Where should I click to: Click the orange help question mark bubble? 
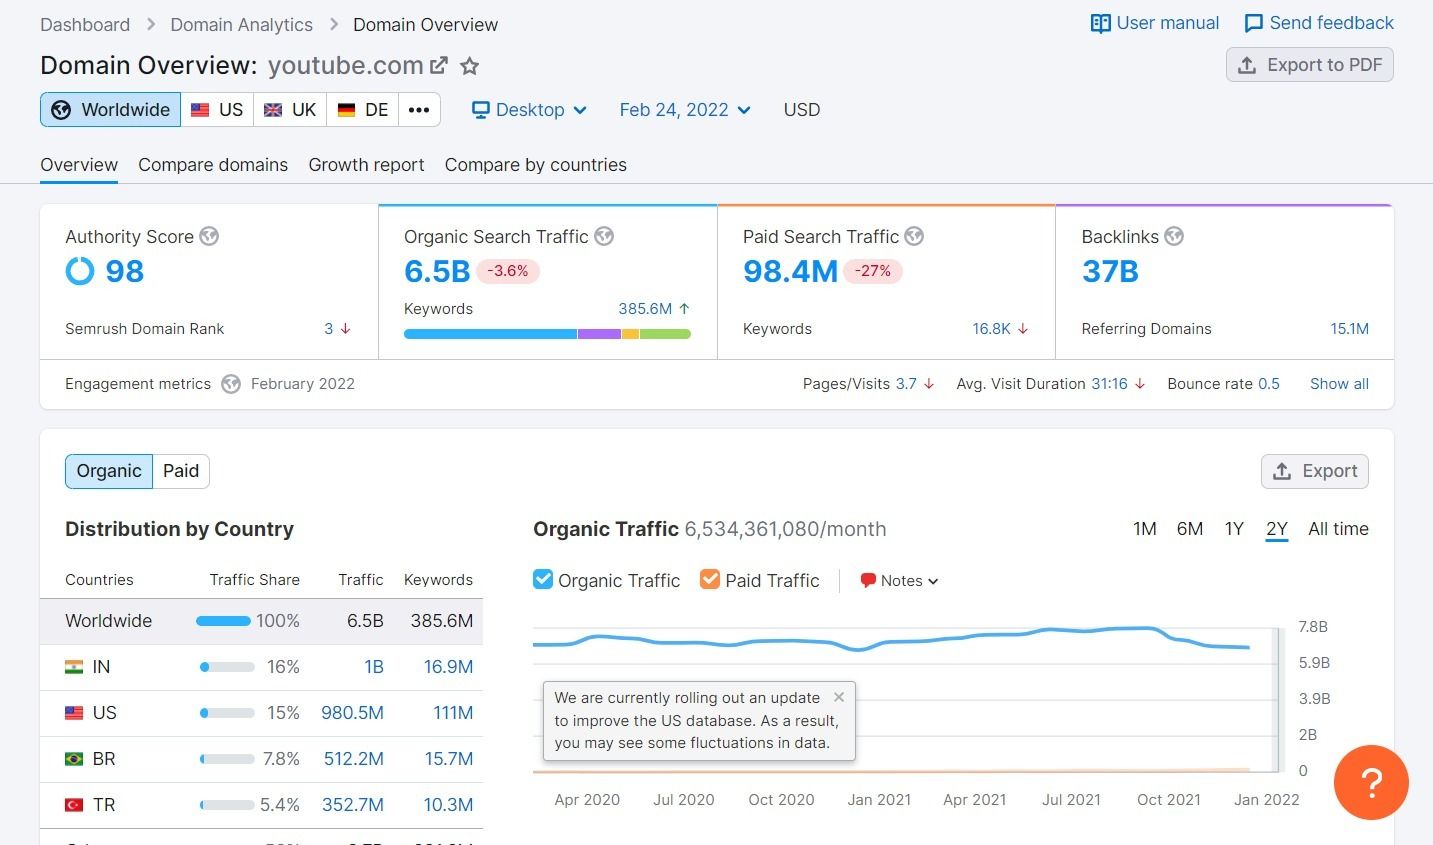tap(1371, 782)
